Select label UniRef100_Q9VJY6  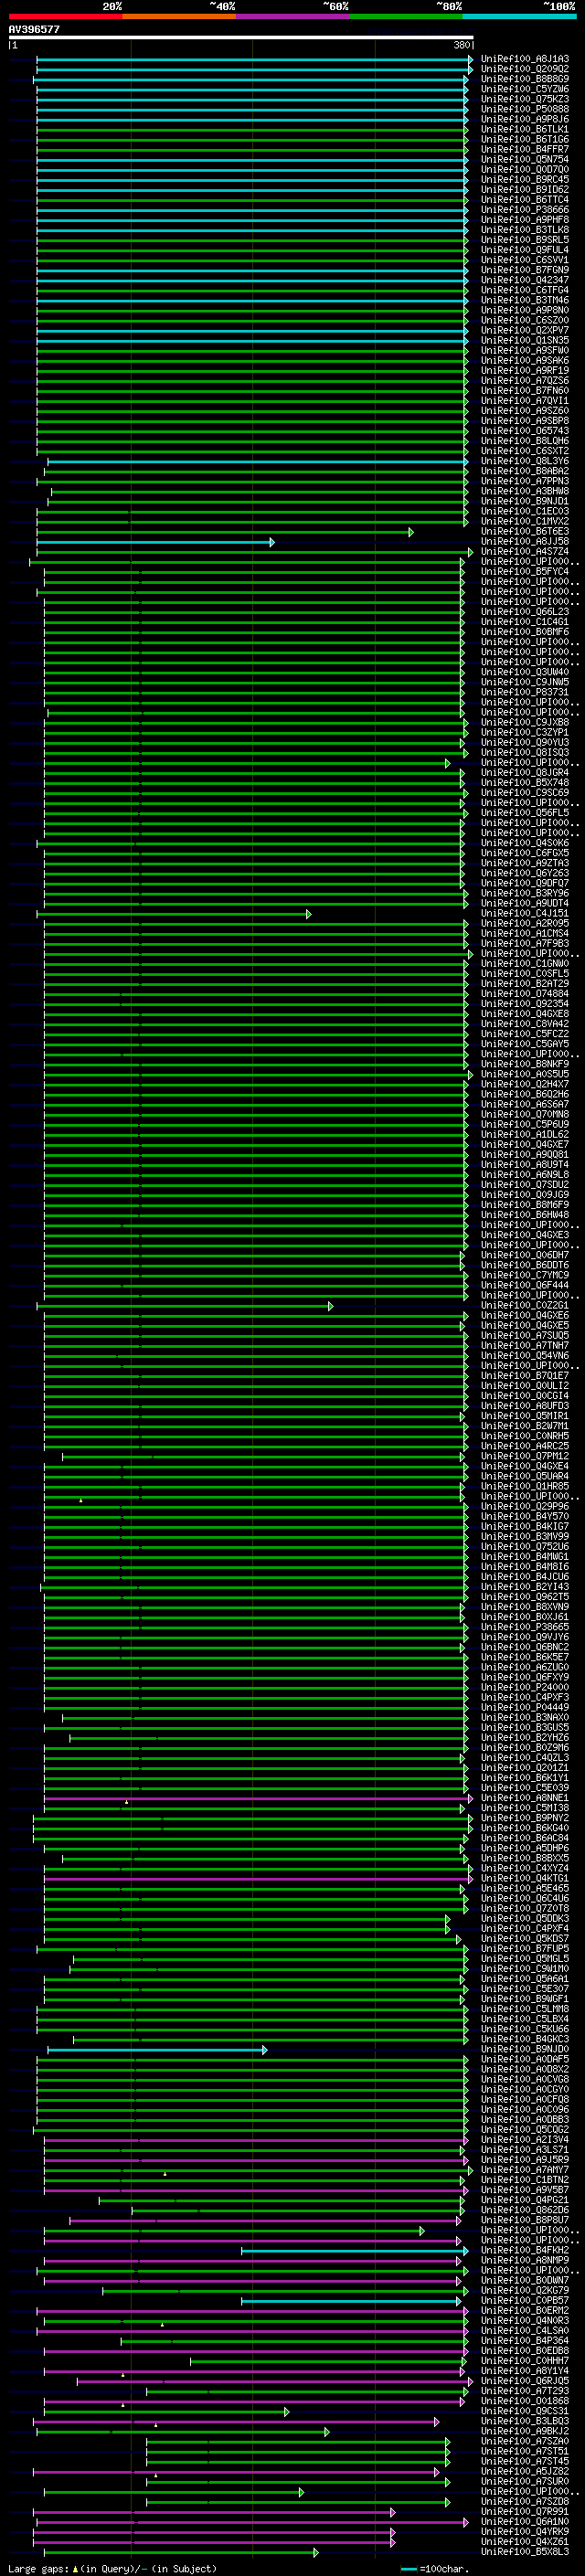(525, 1637)
